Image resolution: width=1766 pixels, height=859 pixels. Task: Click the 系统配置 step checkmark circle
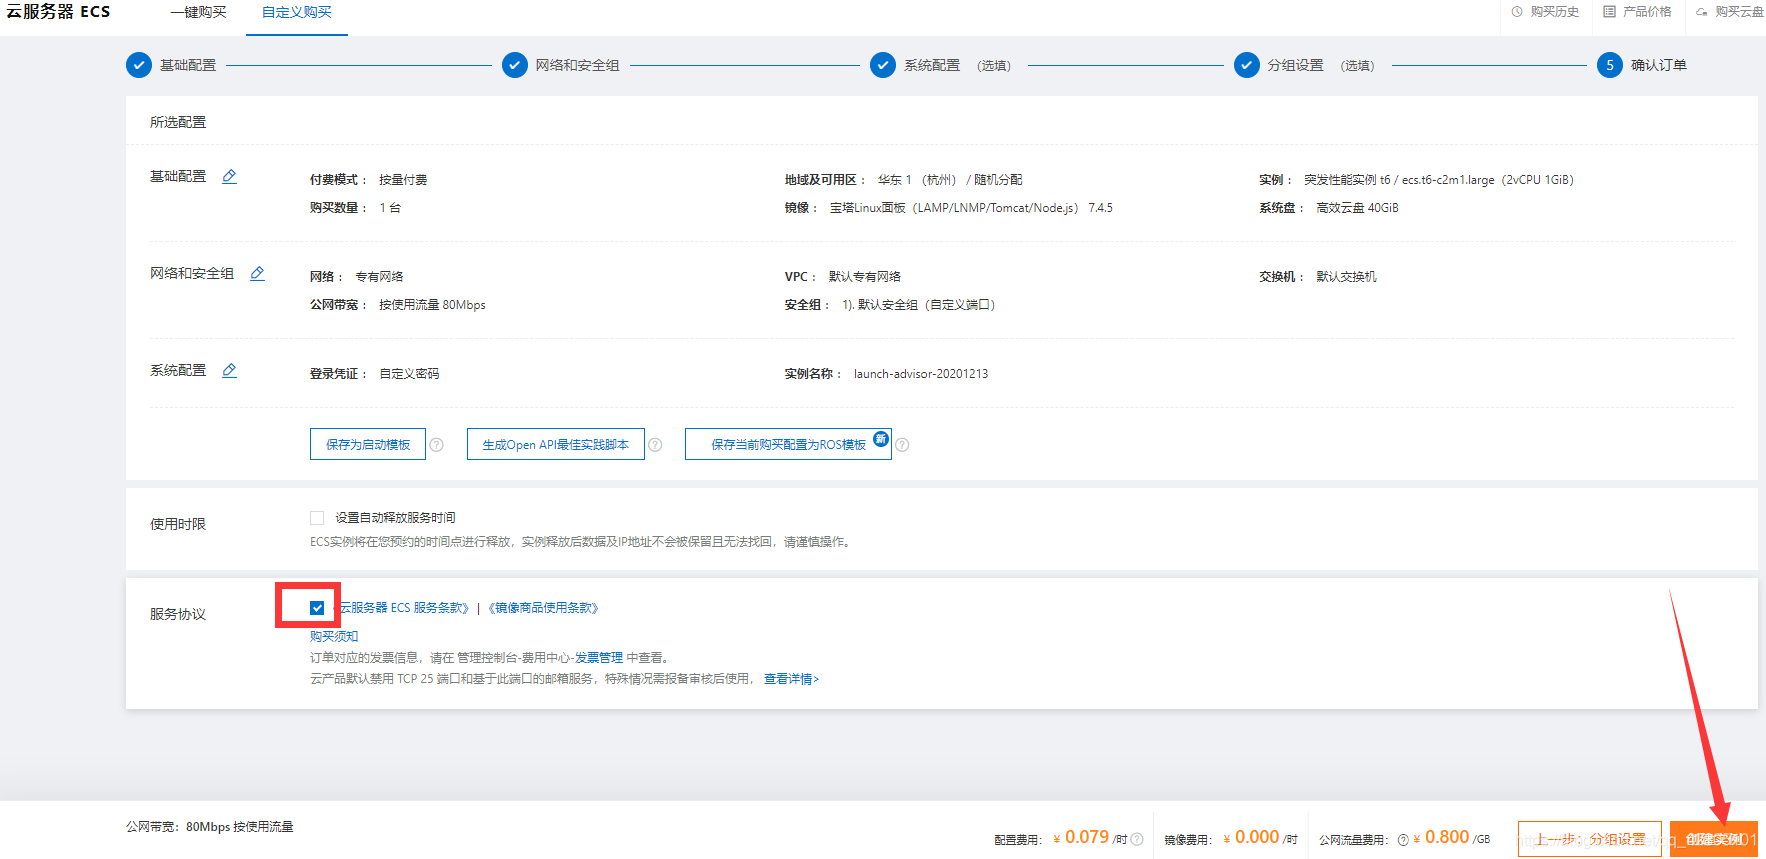pyautogui.click(x=883, y=65)
